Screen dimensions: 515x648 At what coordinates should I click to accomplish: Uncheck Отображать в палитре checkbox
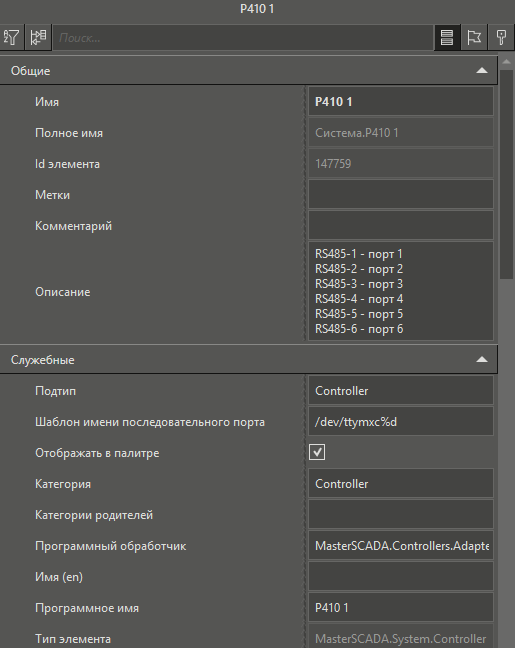pyautogui.click(x=317, y=452)
